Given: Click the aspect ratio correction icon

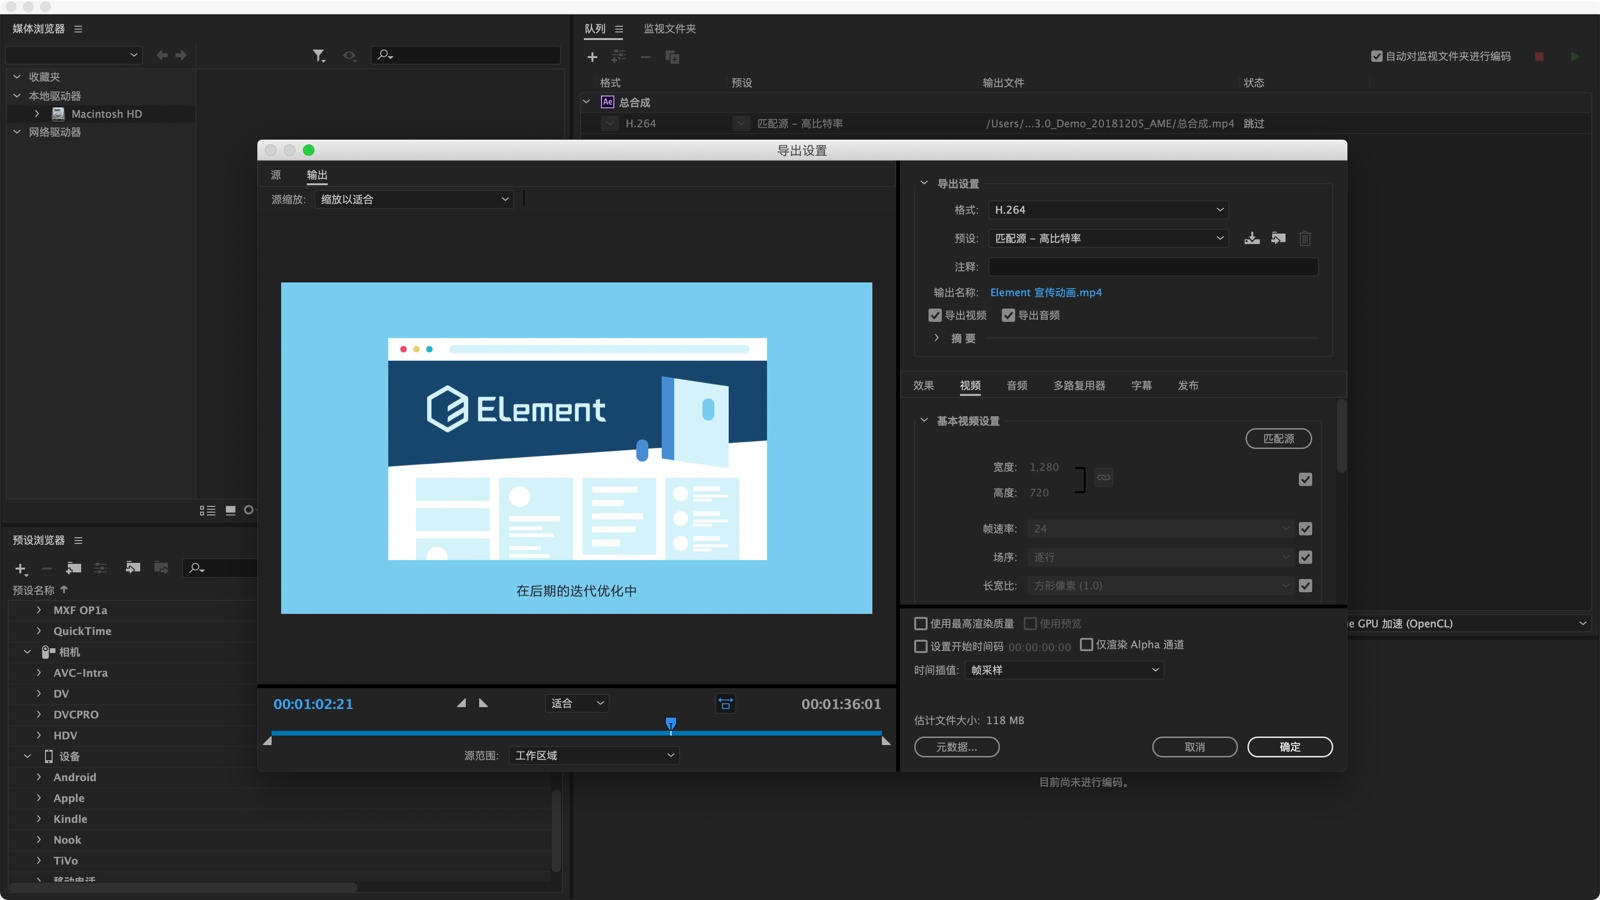Looking at the screenshot, I should tap(726, 704).
